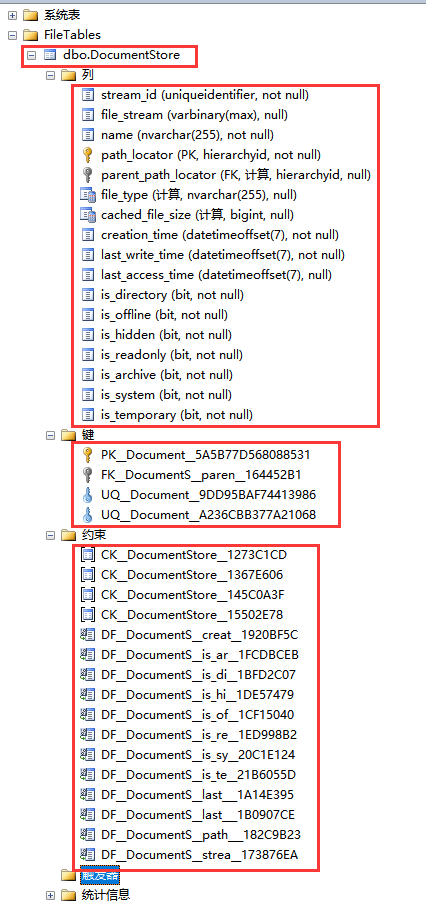Select the is_temporary bit column
The width and height of the screenshot is (426, 909).
pyautogui.click(x=177, y=414)
